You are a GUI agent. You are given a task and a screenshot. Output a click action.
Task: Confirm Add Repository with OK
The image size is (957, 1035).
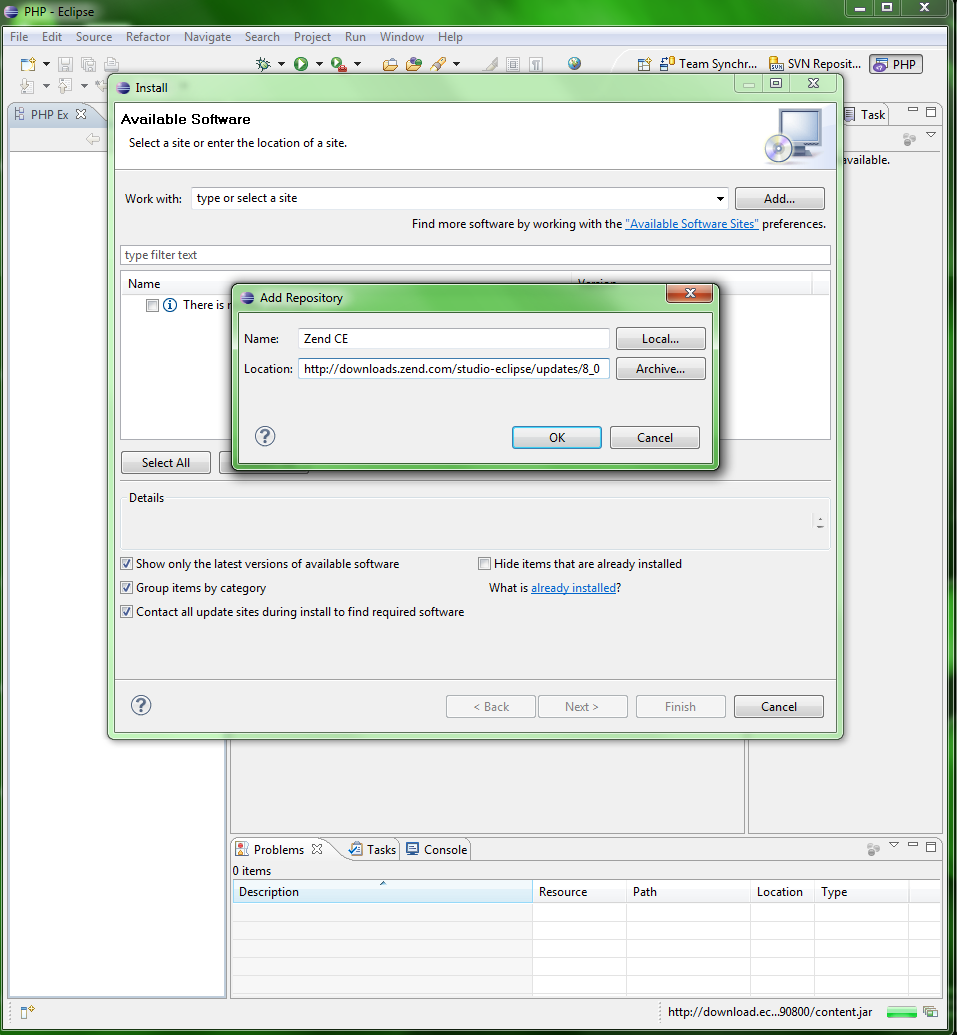pyautogui.click(x=557, y=438)
